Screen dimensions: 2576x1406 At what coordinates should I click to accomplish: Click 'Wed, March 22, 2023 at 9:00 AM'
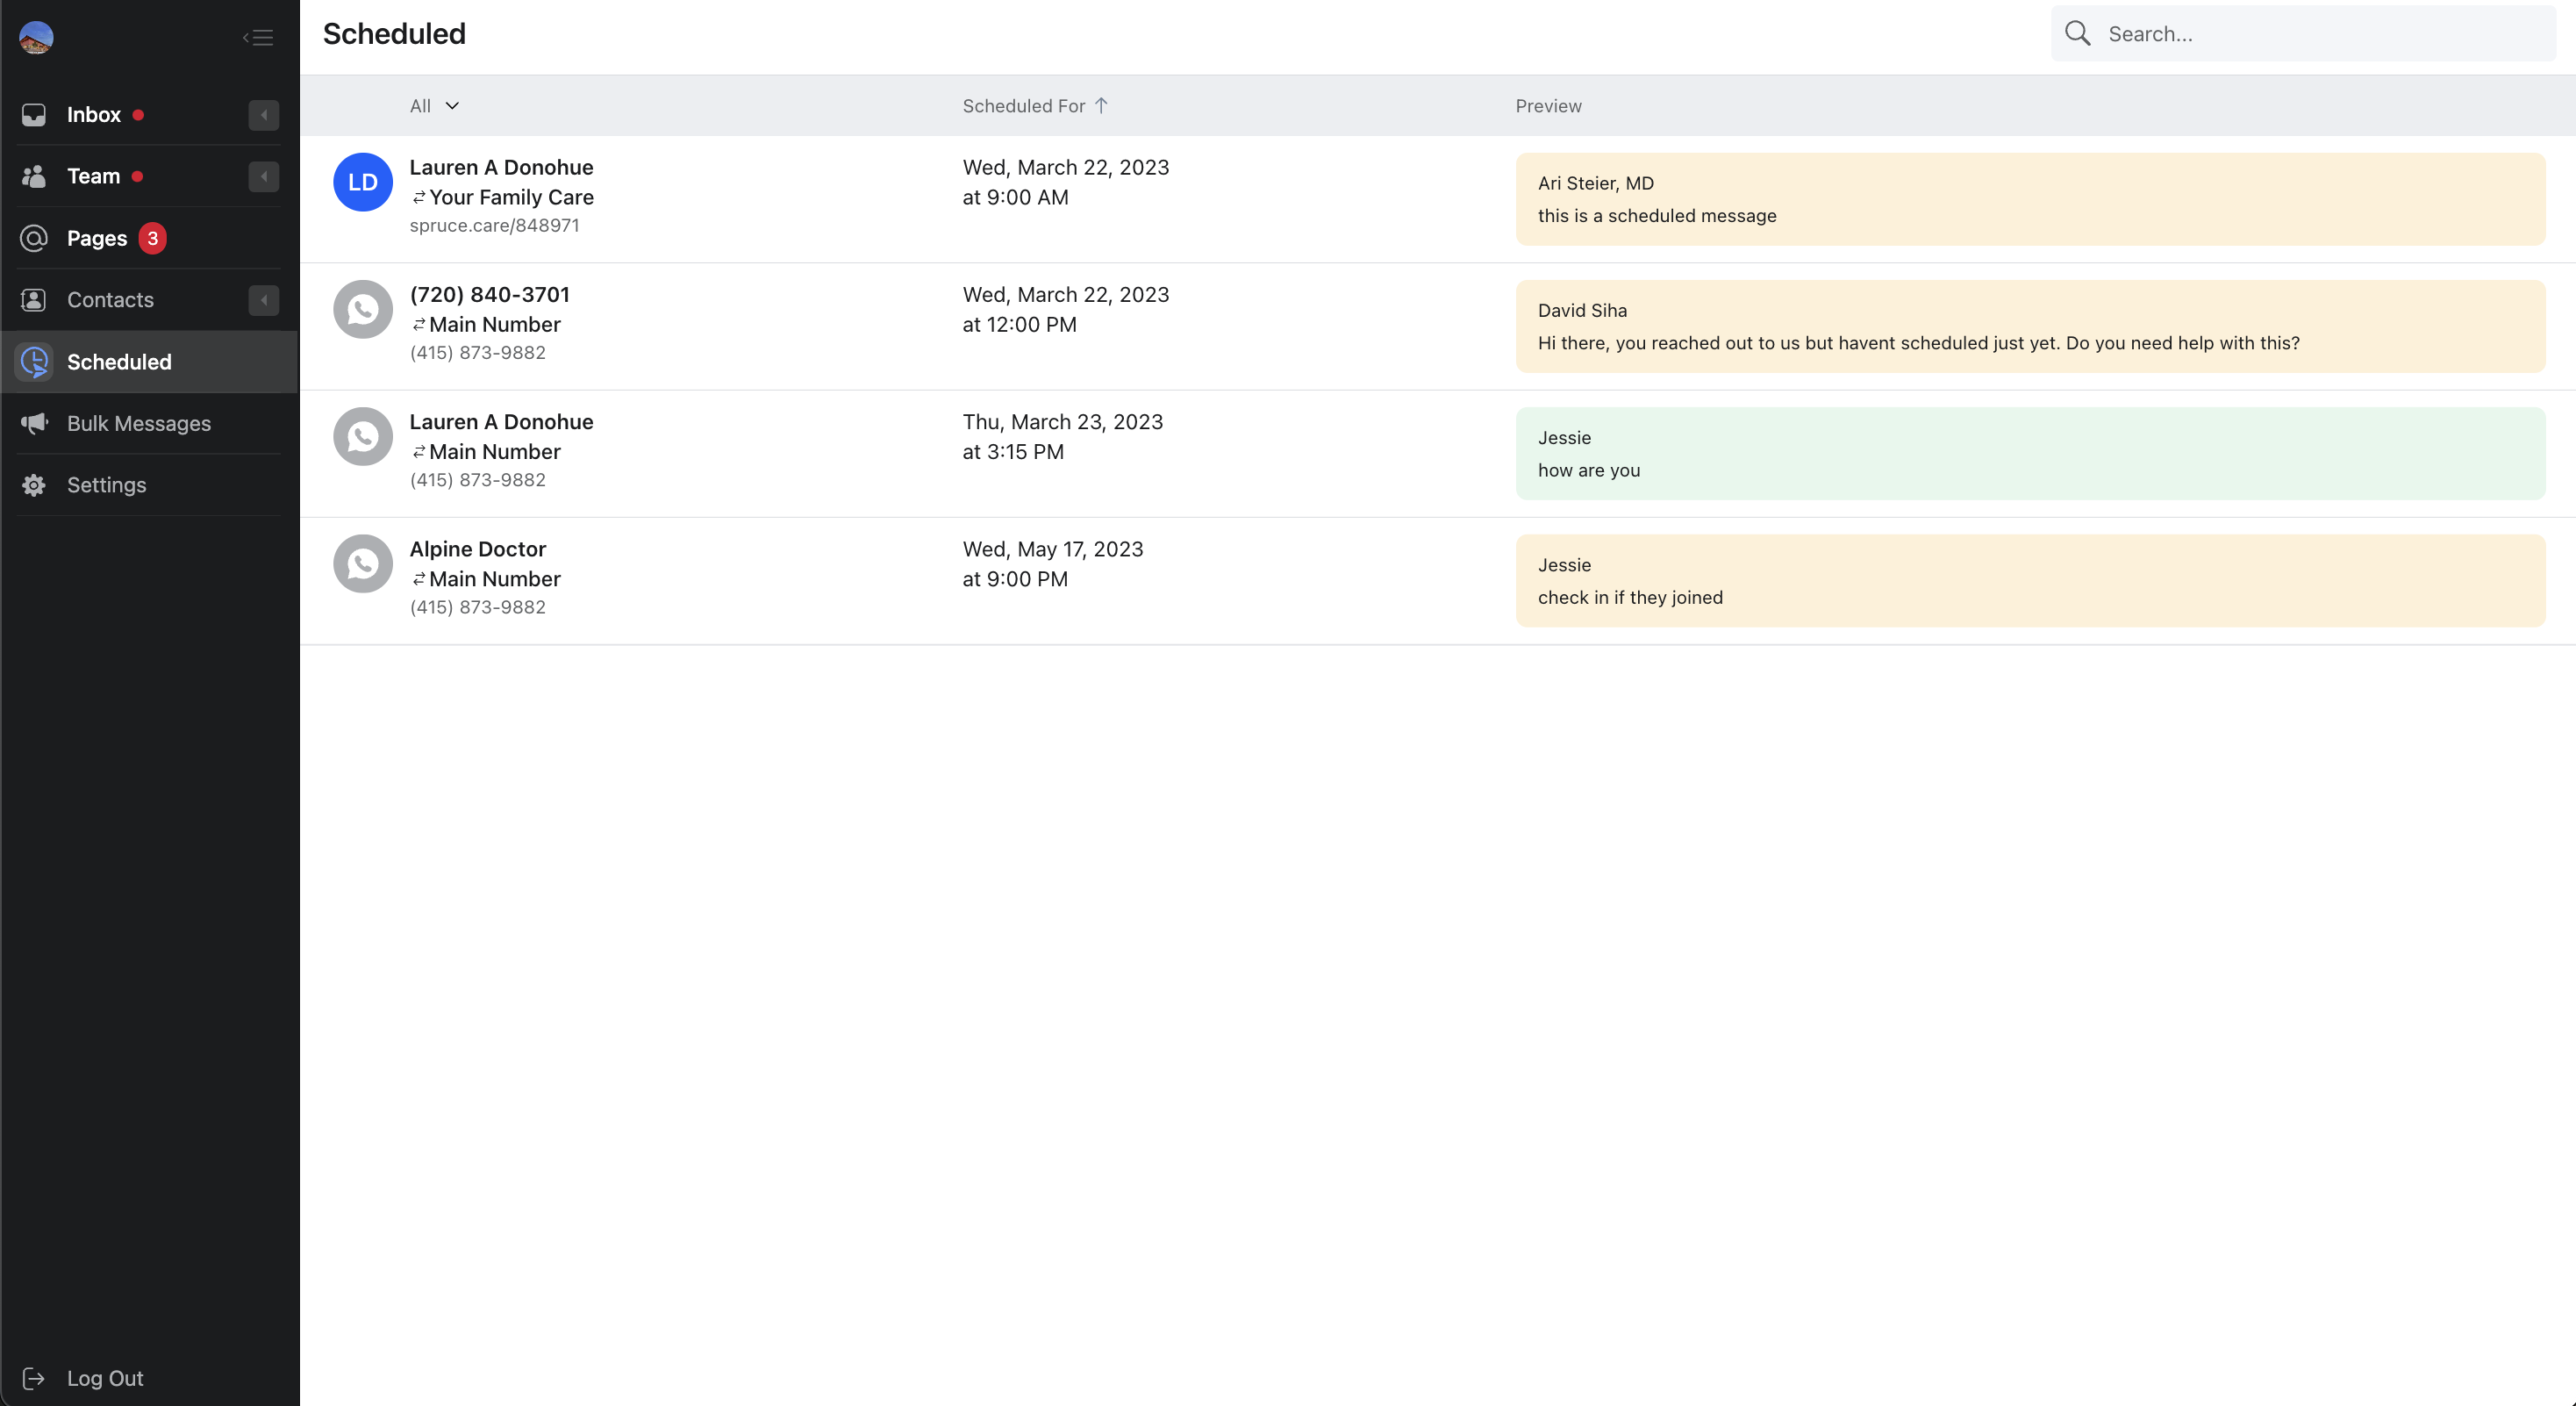pyautogui.click(x=1066, y=182)
